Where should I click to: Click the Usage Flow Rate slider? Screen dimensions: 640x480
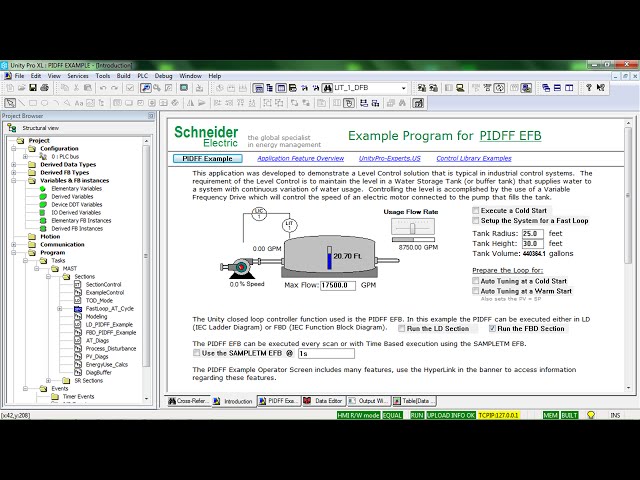(413, 227)
